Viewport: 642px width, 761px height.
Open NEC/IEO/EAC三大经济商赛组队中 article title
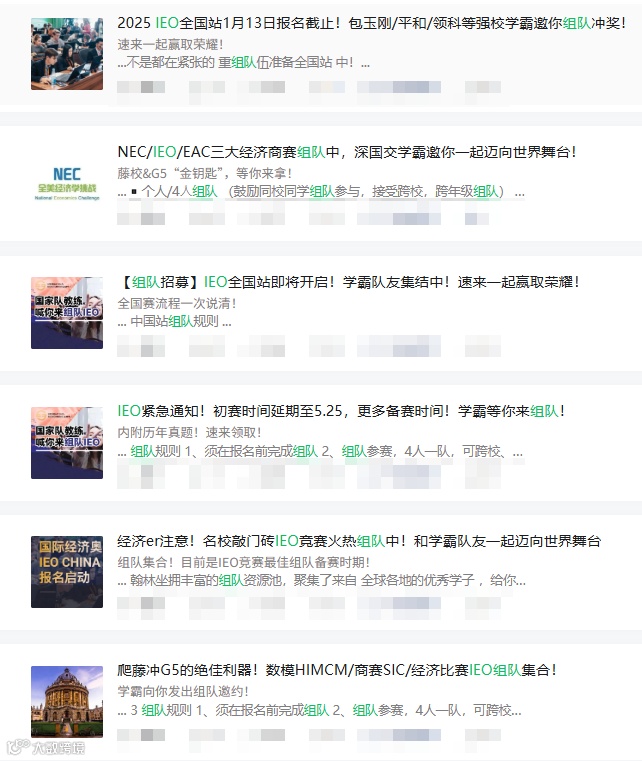tap(347, 152)
